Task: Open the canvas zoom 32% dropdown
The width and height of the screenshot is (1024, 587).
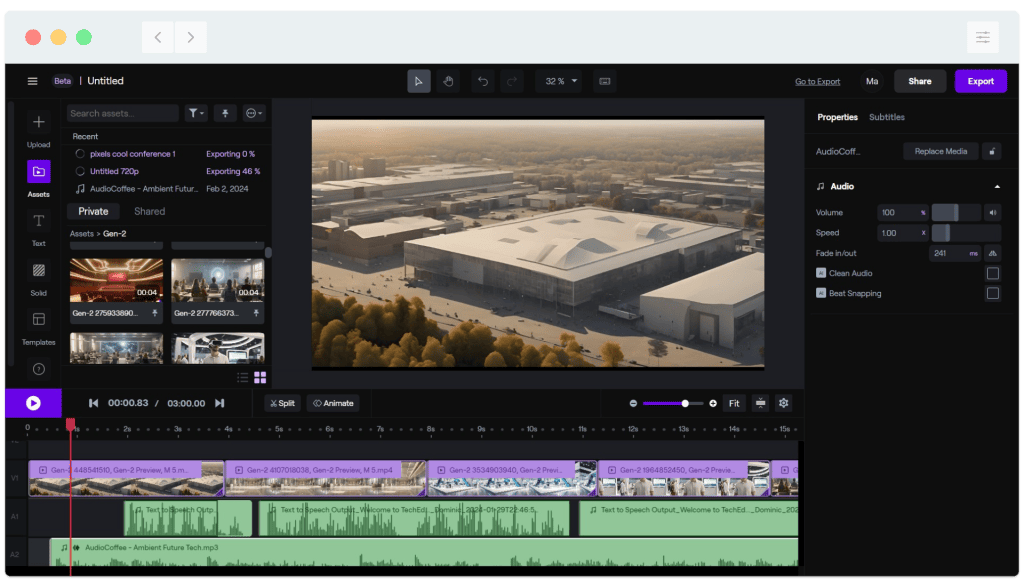Action: pyautogui.click(x=557, y=81)
